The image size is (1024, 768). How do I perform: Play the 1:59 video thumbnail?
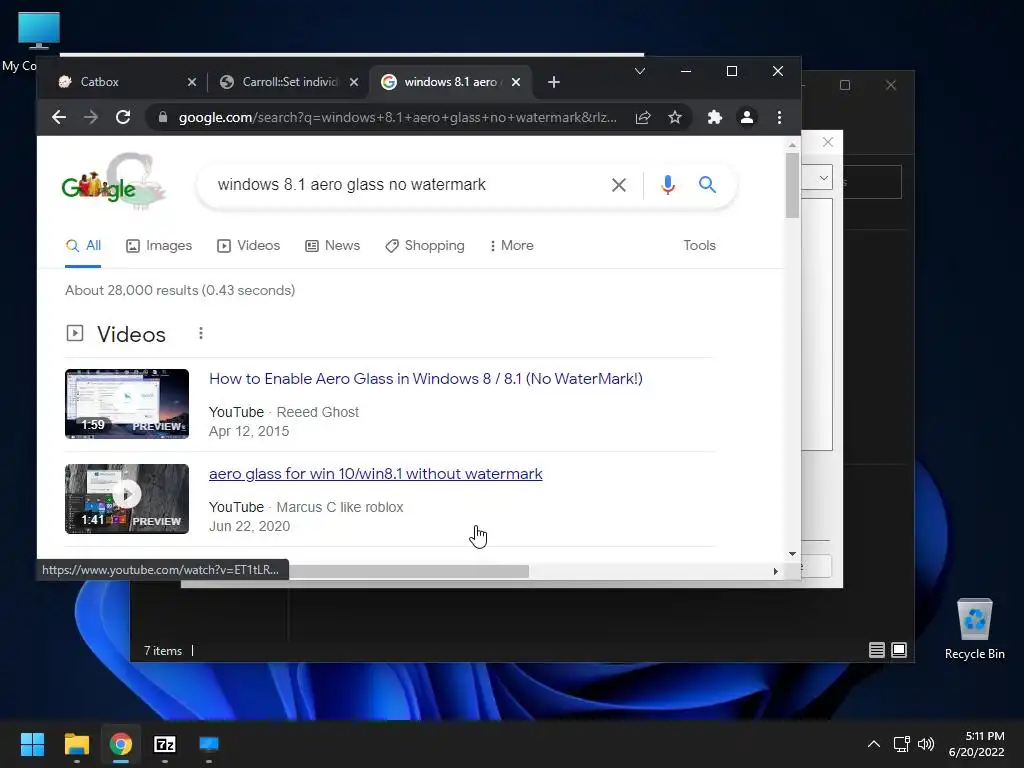click(127, 404)
